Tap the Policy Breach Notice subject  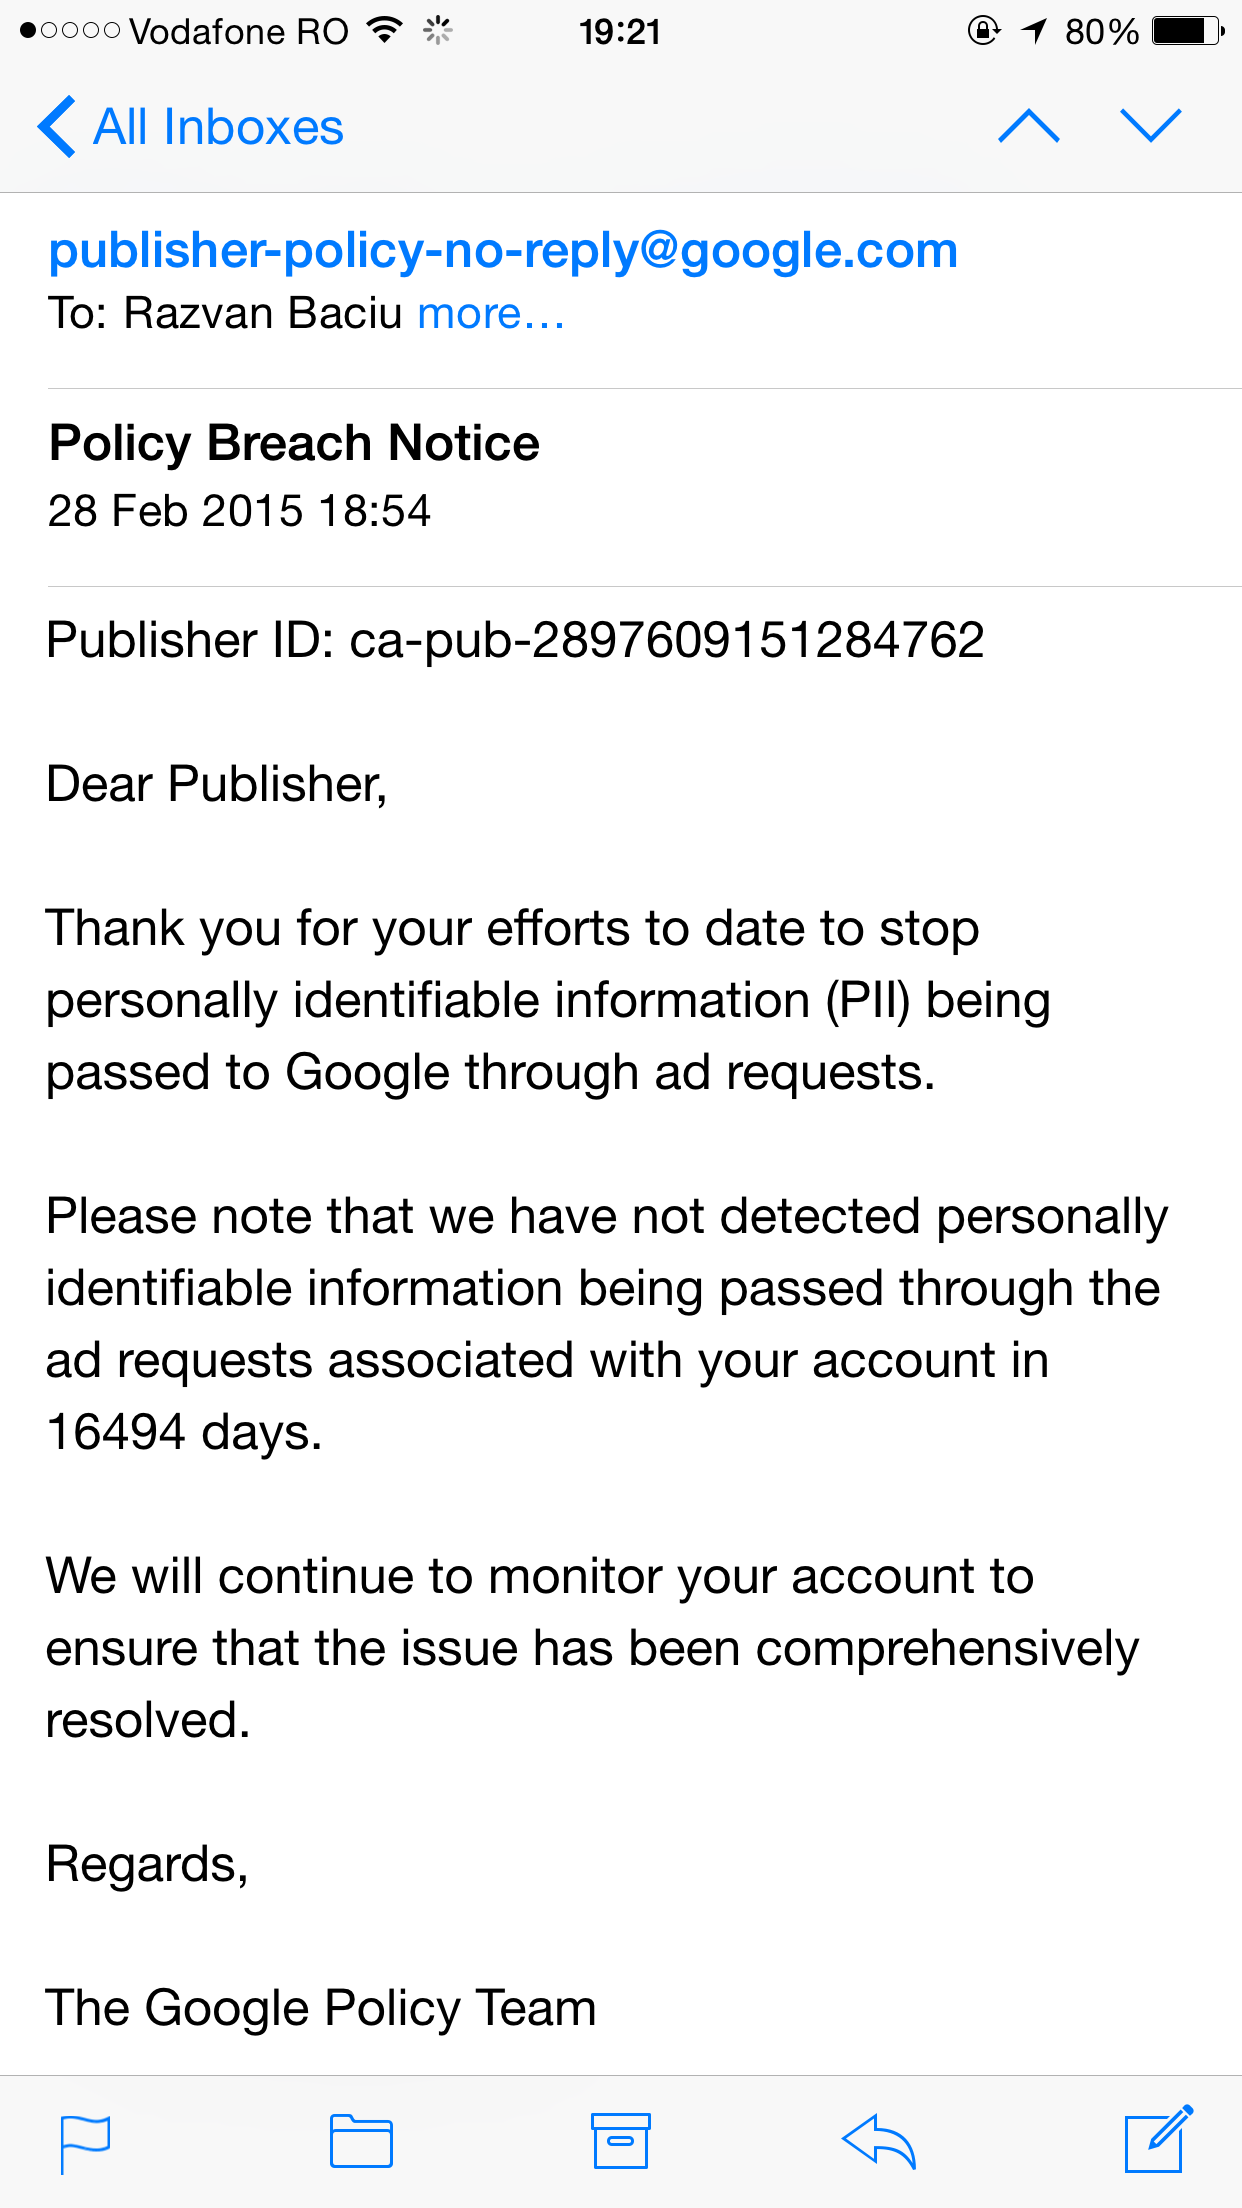[294, 443]
